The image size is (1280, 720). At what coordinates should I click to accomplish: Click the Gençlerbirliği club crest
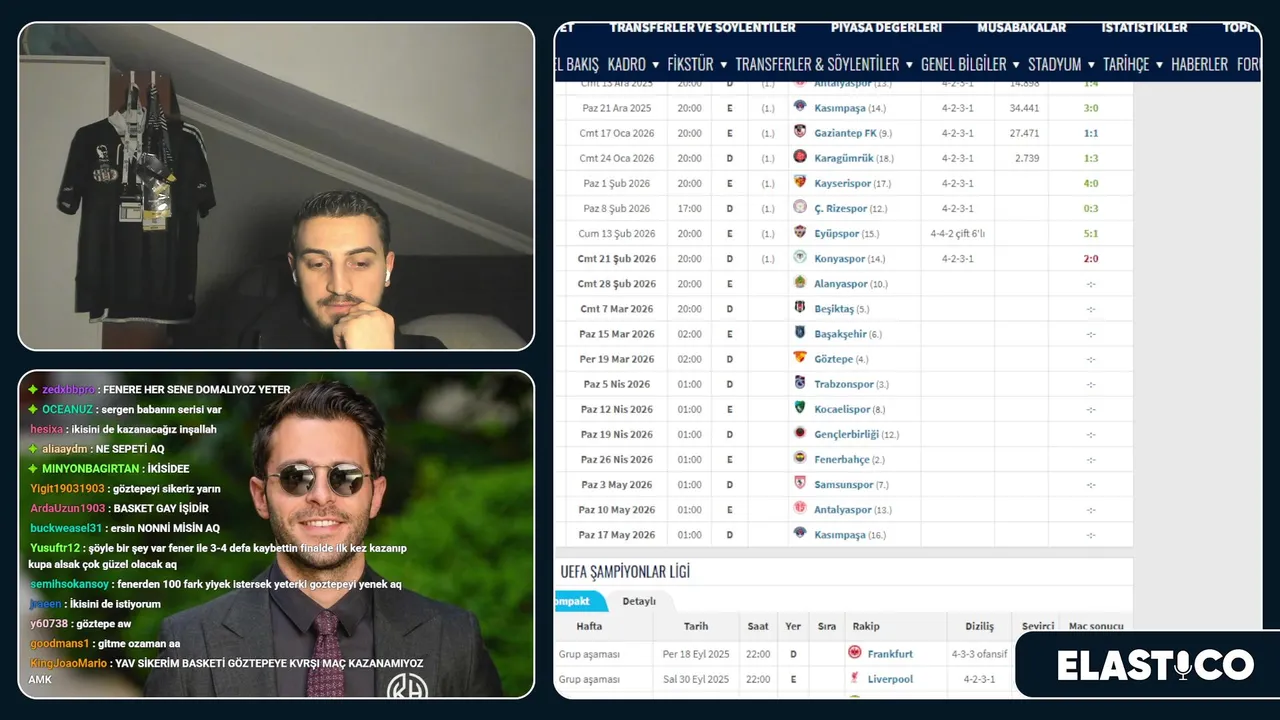coord(800,433)
